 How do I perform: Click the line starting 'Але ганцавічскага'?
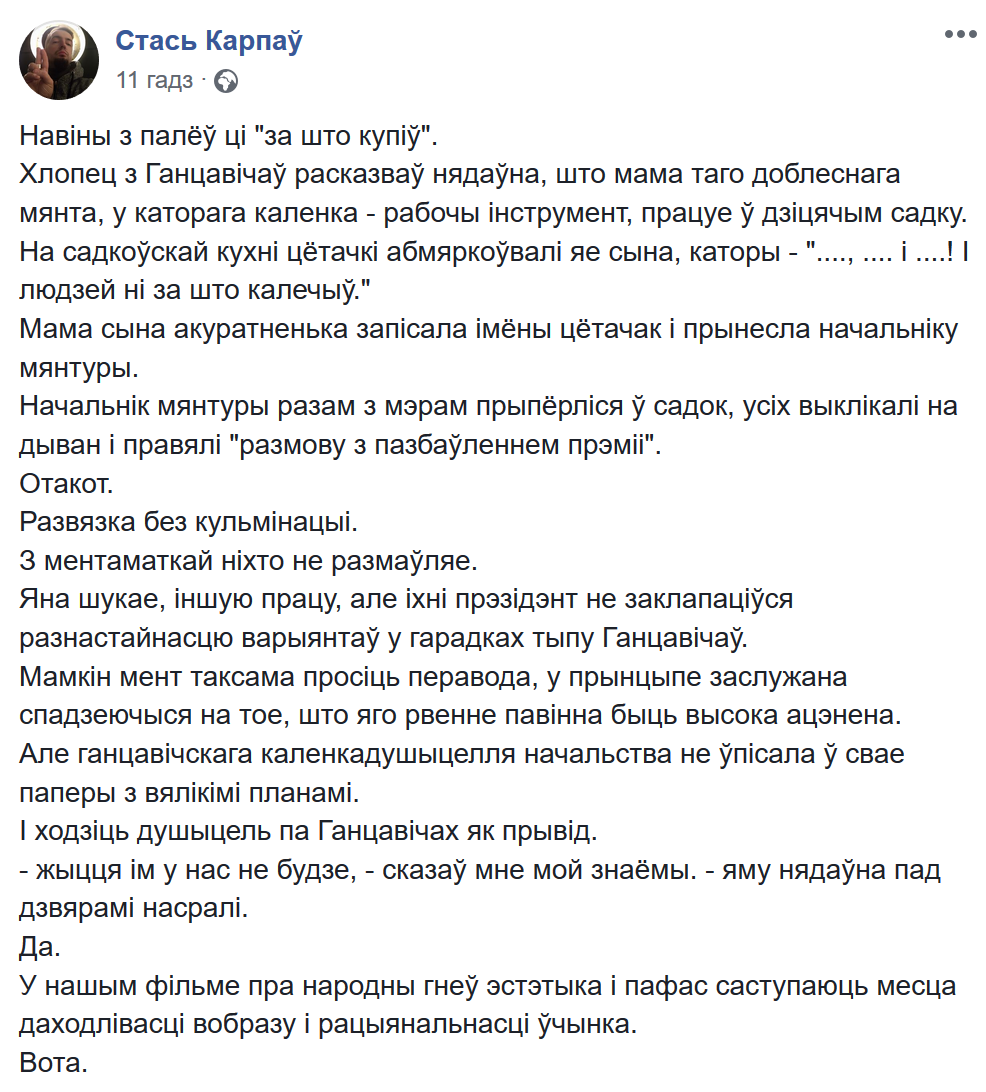[x=462, y=755]
